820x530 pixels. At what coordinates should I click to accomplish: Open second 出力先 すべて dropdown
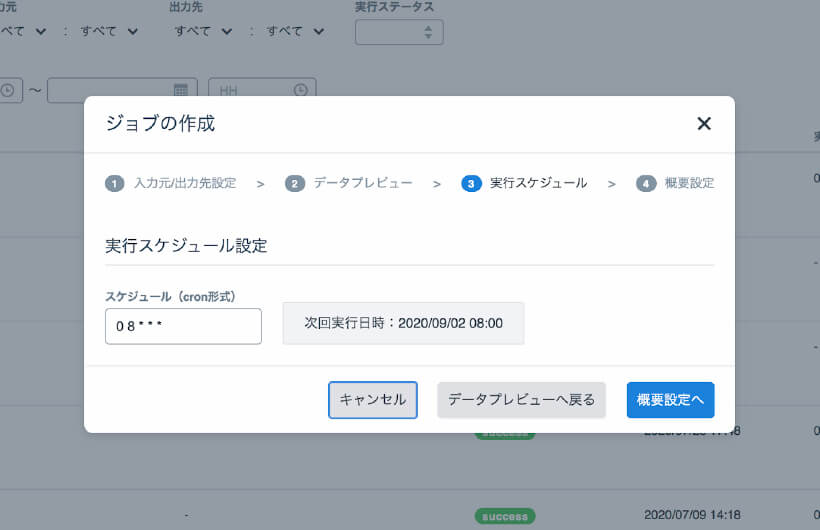[x=295, y=31]
